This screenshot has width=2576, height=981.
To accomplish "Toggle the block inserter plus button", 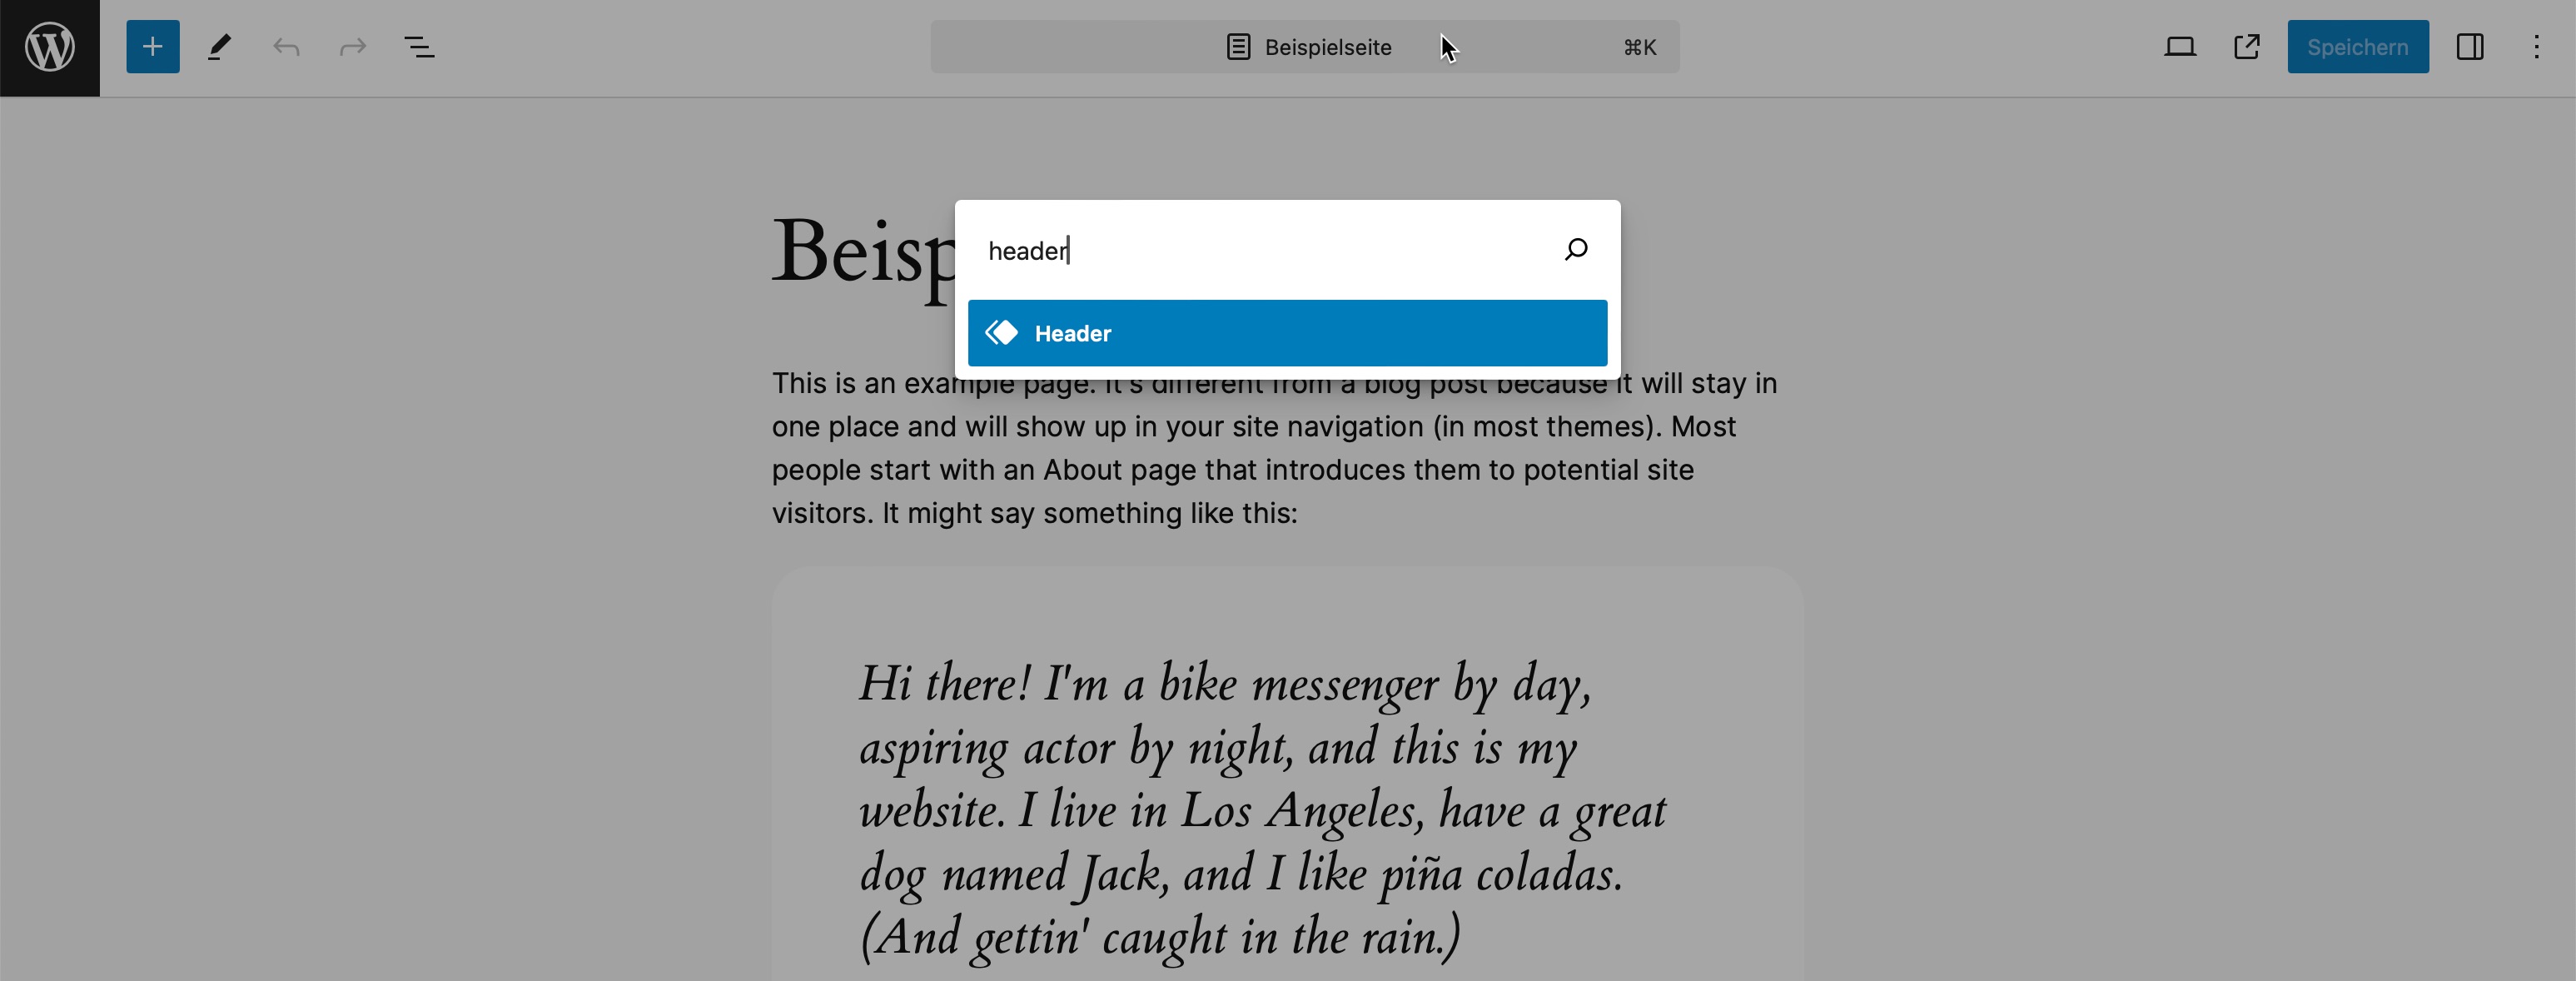I will 153,47.
